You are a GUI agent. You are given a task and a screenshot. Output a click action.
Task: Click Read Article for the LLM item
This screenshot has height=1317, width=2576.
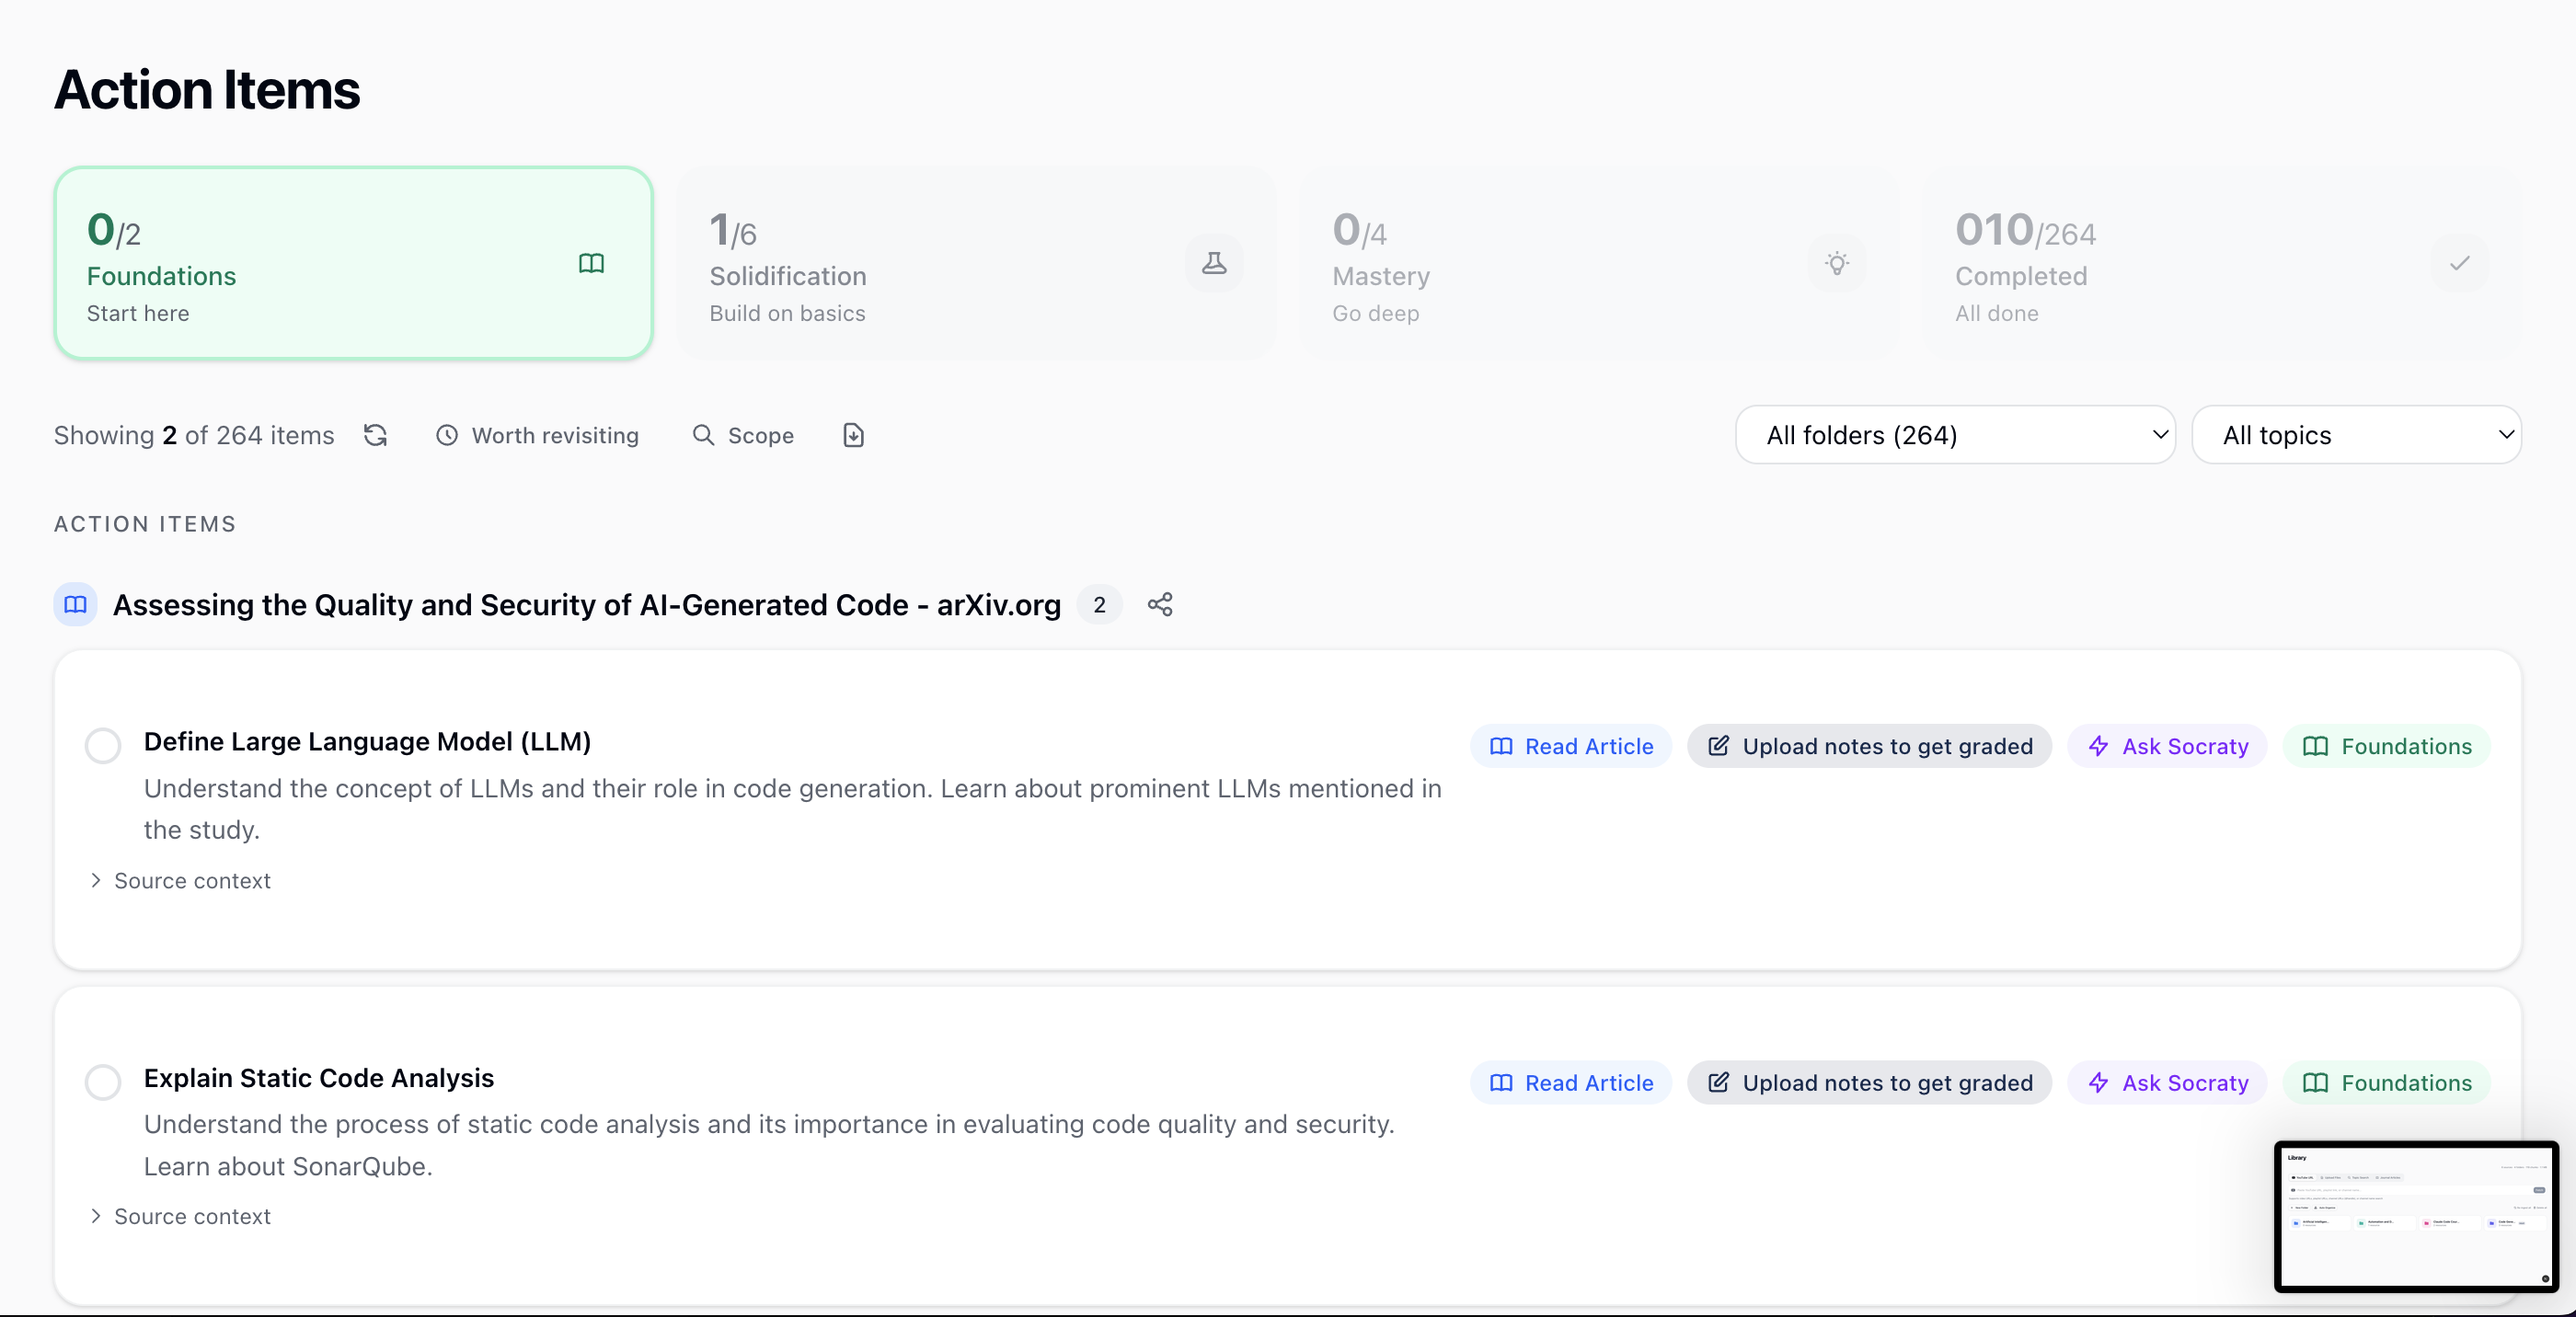(x=1571, y=746)
